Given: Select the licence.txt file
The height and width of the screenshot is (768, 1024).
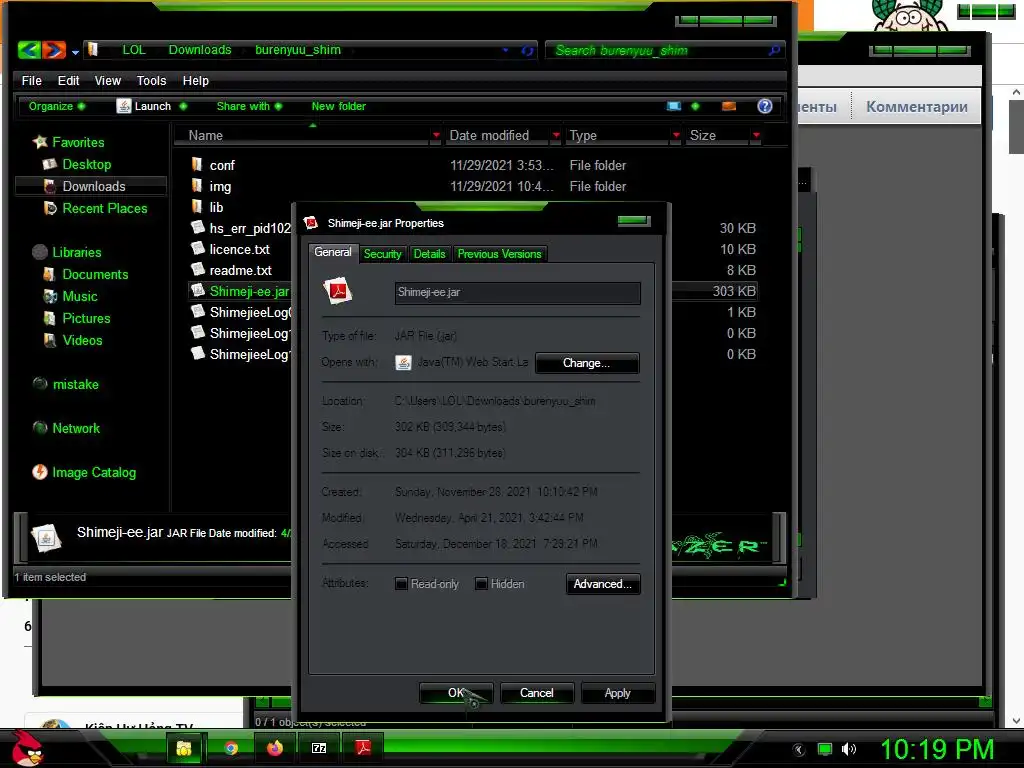Looking at the screenshot, I should 231,249.
